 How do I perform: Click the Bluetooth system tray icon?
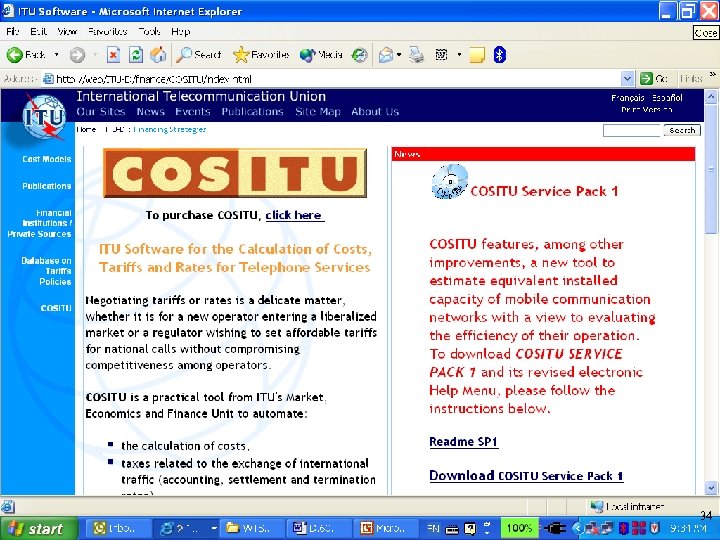coord(623,528)
